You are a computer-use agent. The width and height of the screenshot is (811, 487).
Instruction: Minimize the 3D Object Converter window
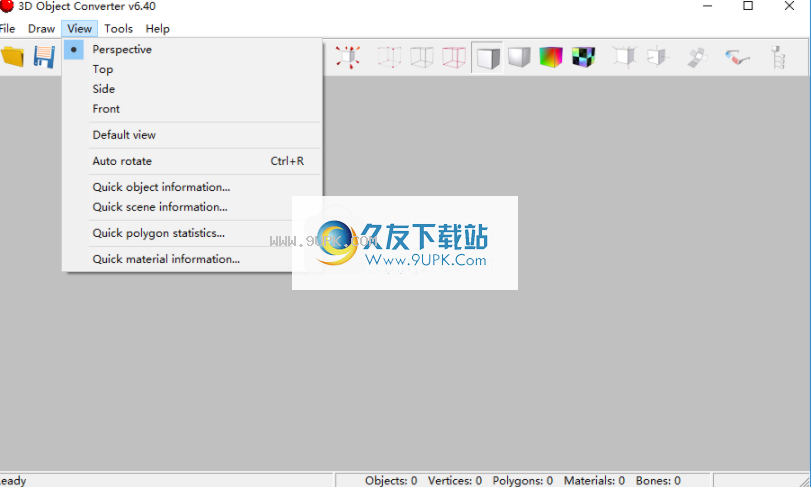[708, 6]
